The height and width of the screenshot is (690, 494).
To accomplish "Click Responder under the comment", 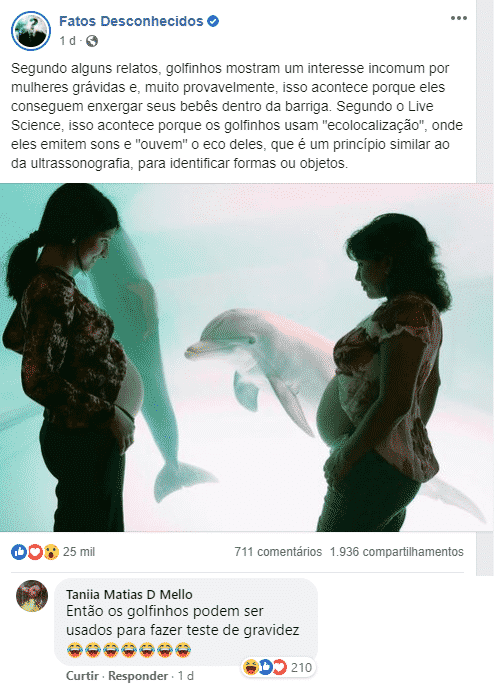I will 138,675.
